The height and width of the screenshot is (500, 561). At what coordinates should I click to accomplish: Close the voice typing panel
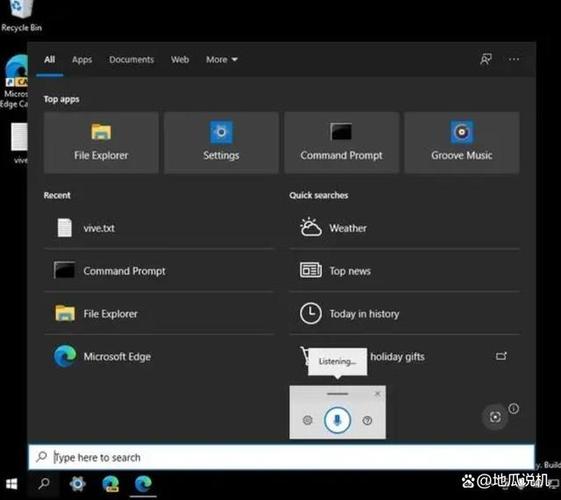[x=377, y=393]
